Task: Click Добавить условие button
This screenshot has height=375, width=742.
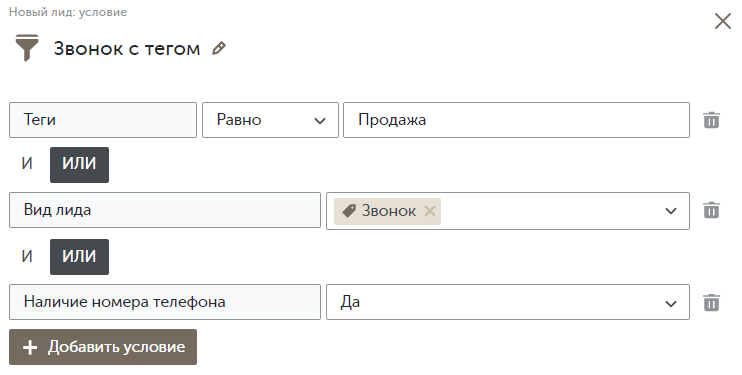Action: [103, 347]
